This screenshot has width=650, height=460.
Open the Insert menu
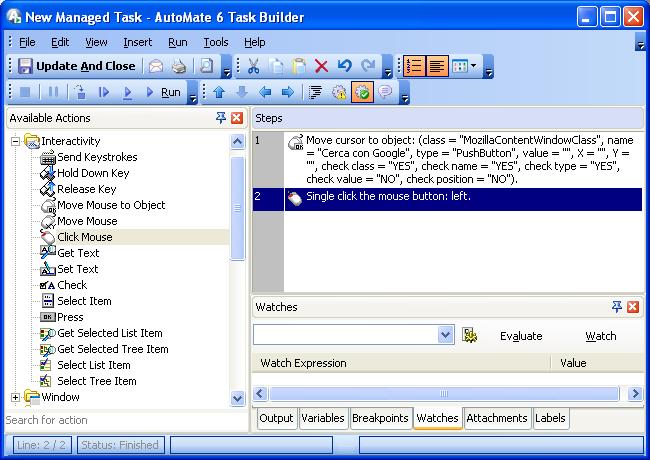point(138,42)
